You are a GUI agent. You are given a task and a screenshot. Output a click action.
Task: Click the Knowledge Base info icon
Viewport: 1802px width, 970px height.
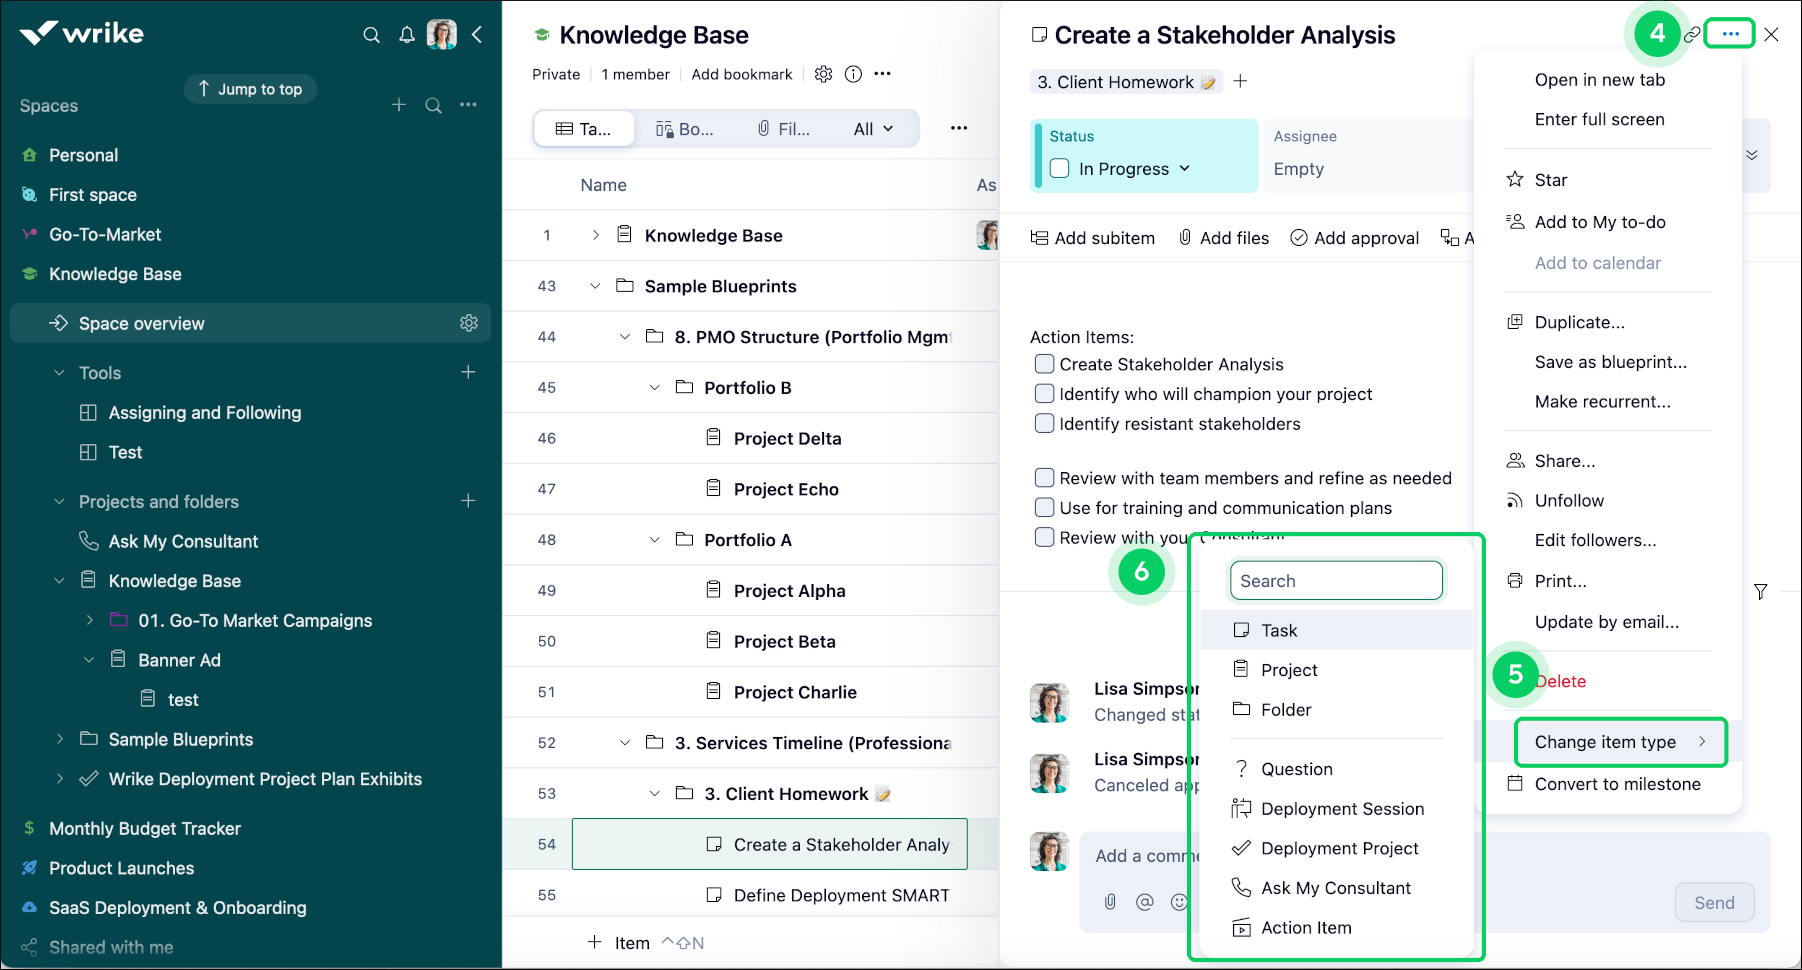pos(853,74)
